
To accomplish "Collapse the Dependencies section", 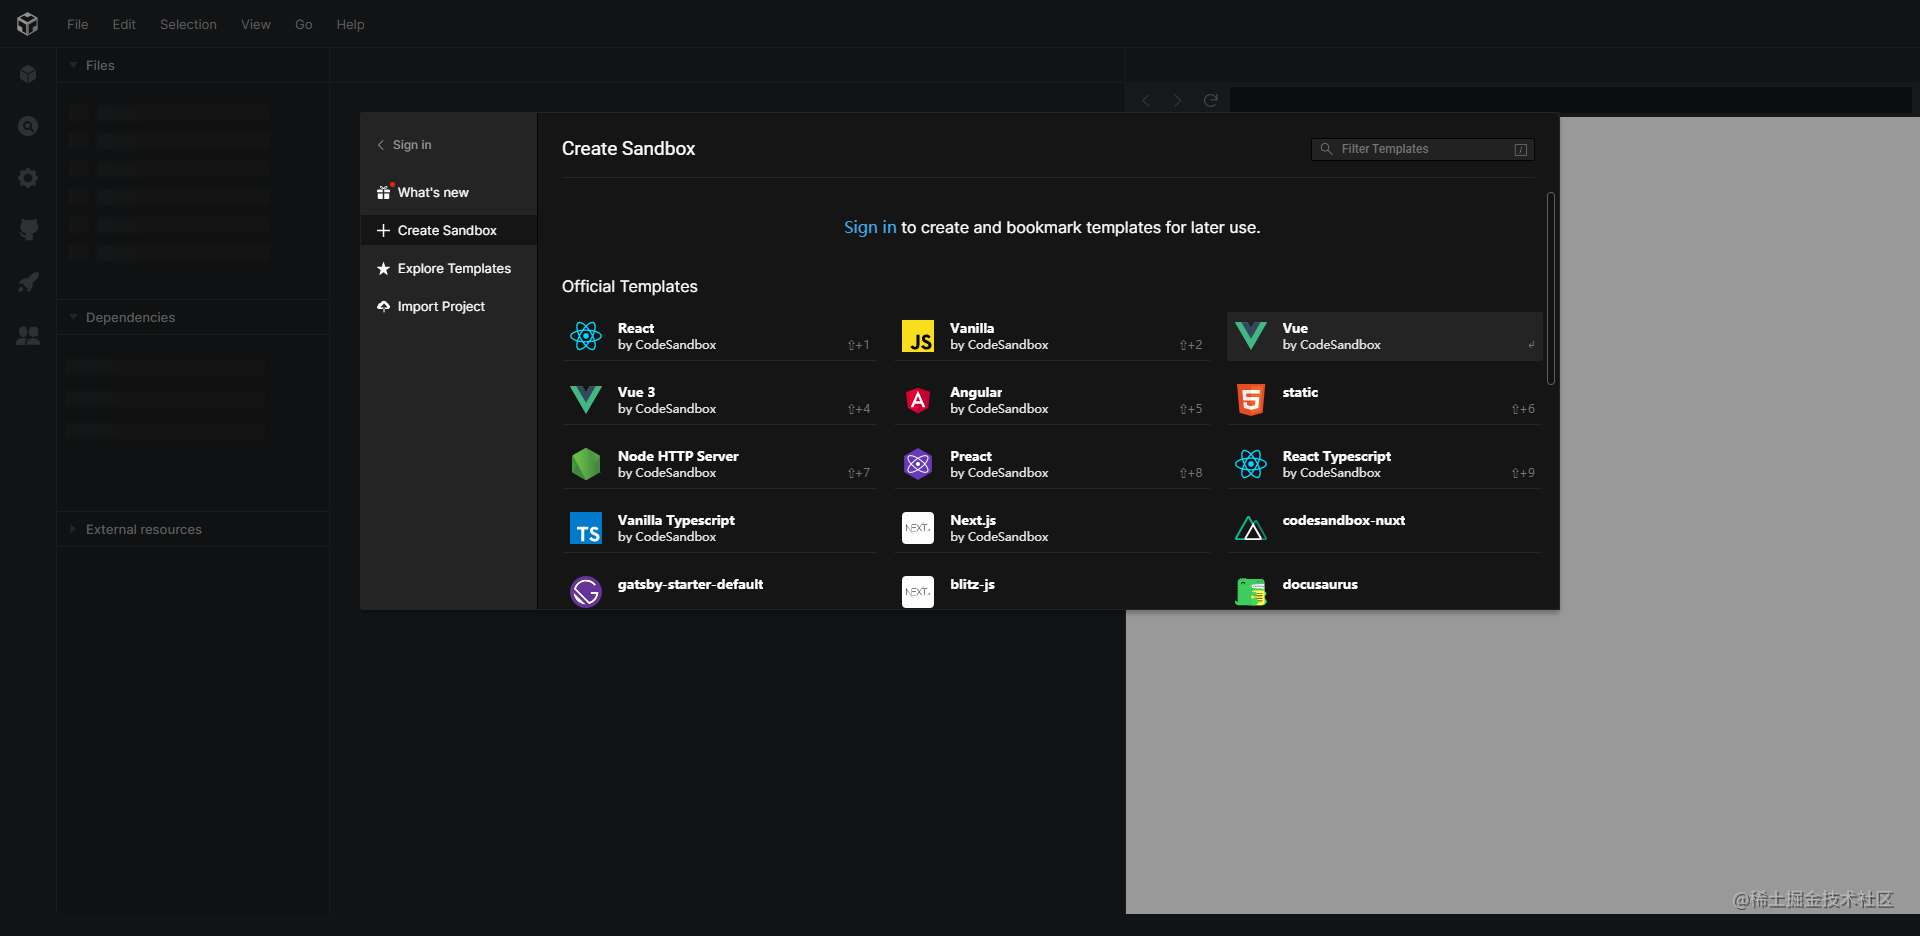I will [71, 317].
